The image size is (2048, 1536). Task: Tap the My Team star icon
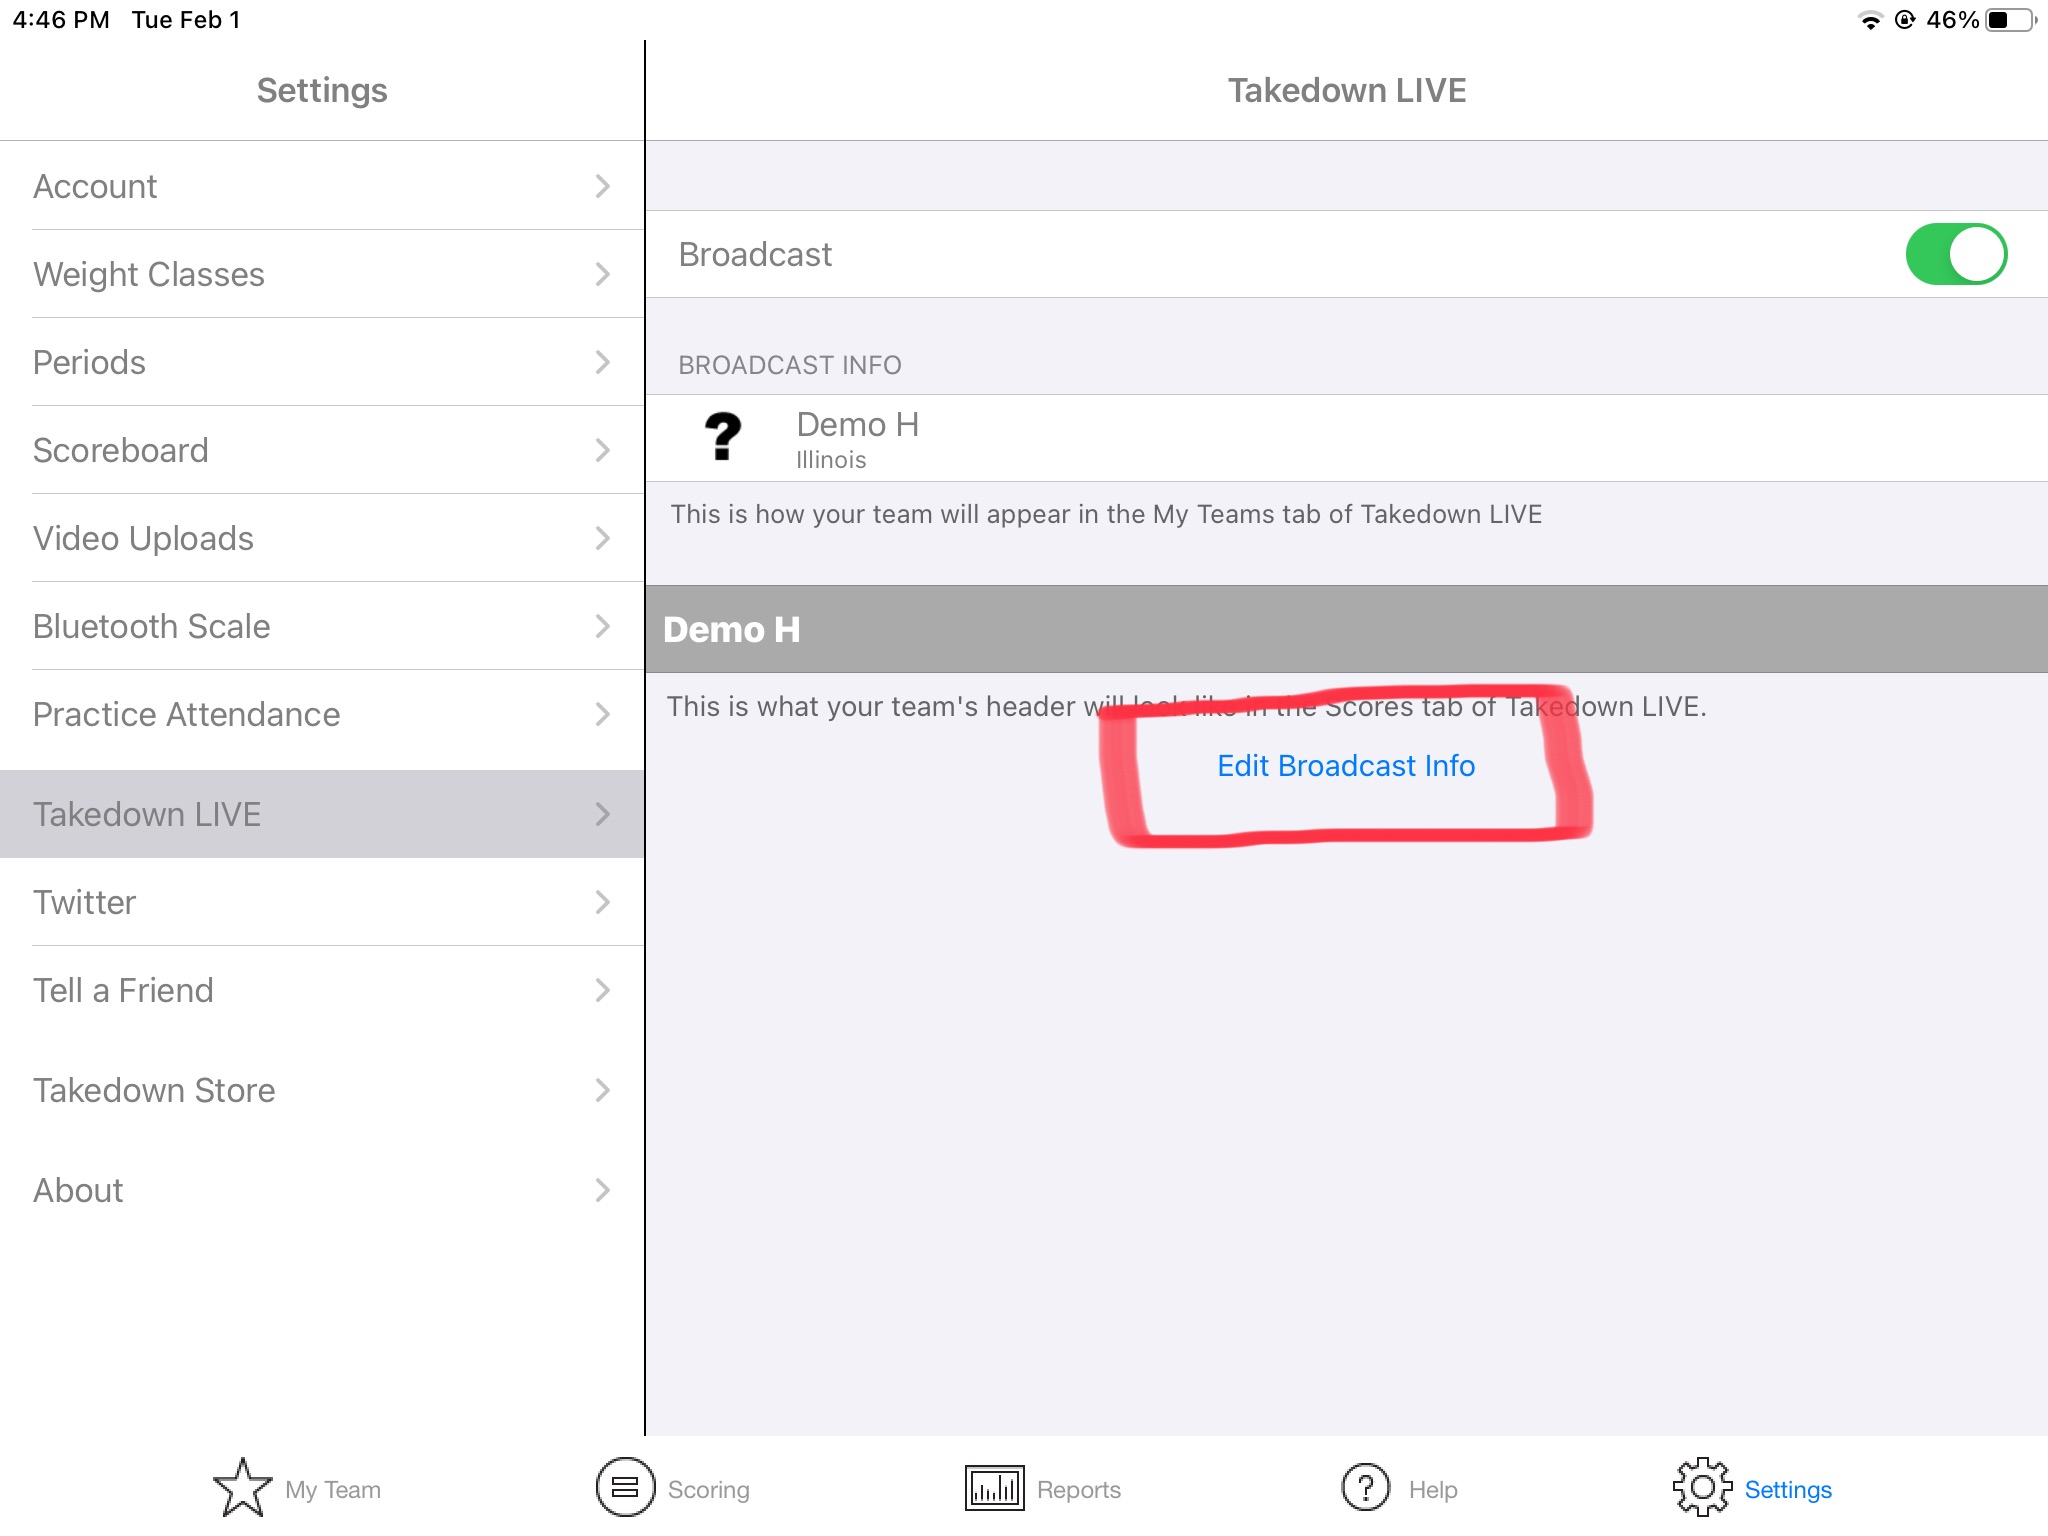[x=242, y=1488]
